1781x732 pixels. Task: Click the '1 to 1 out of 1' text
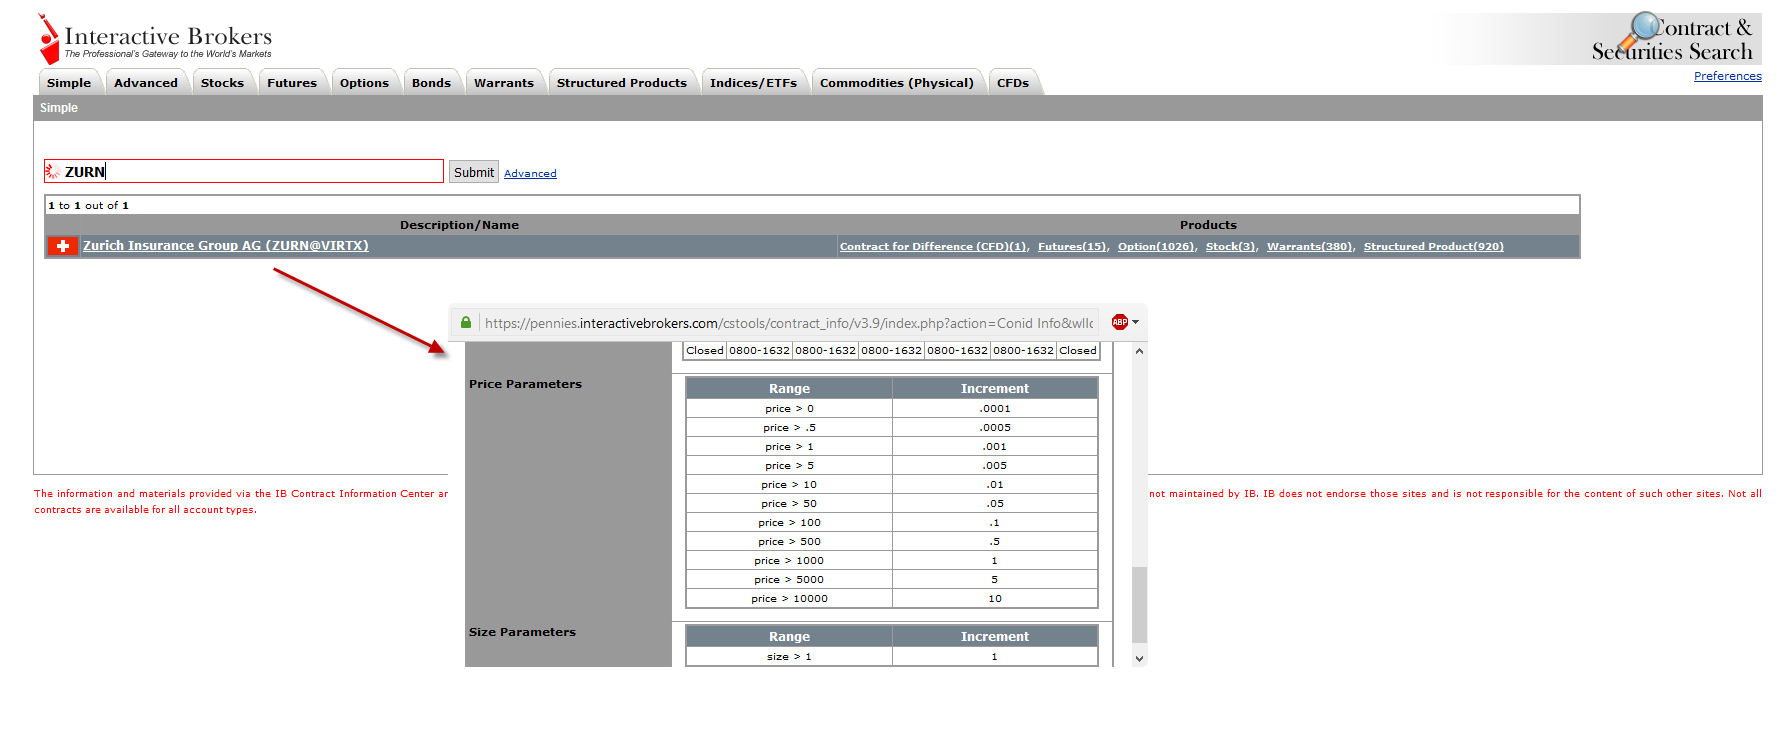tap(89, 205)
